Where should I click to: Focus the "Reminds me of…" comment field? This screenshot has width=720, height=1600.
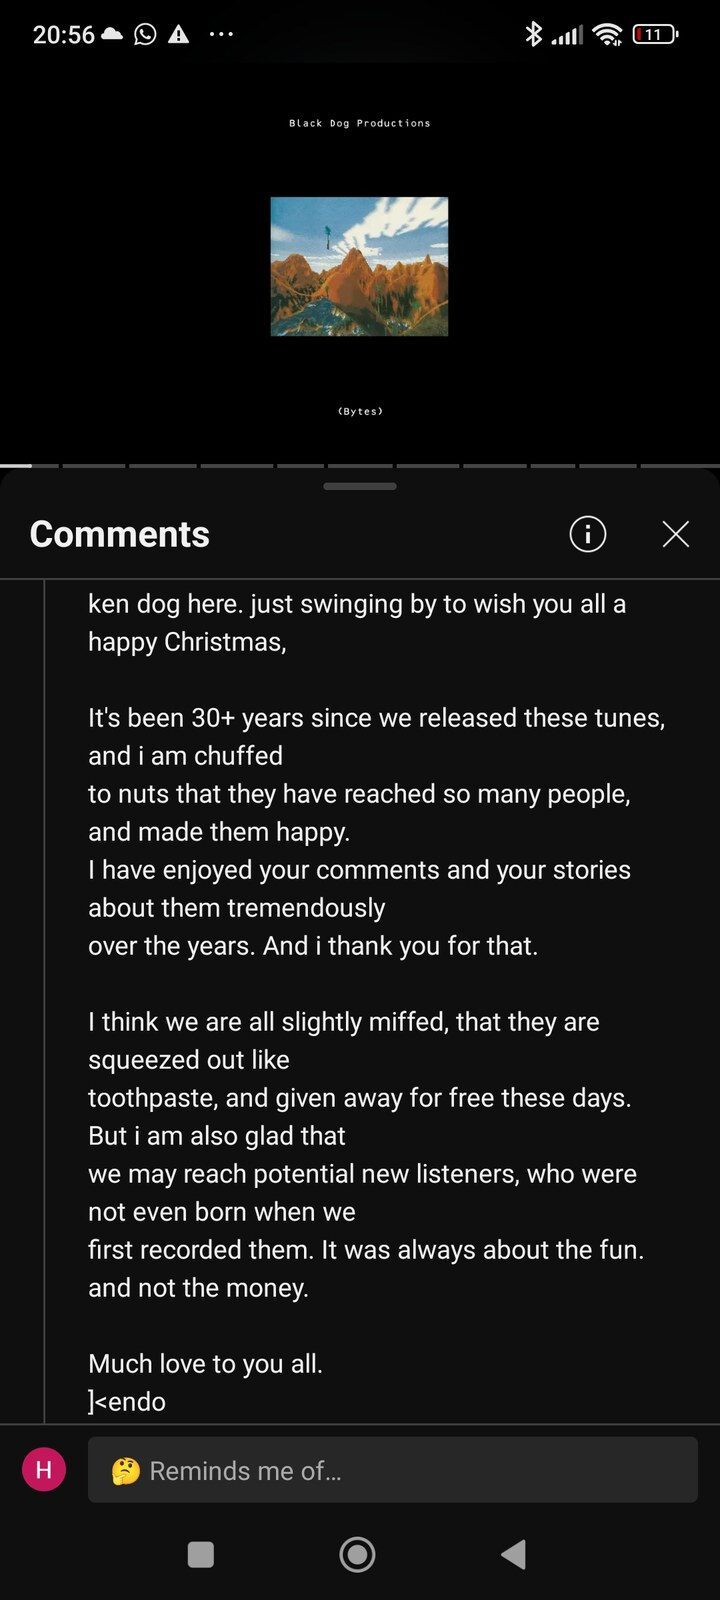(393, 1470)
